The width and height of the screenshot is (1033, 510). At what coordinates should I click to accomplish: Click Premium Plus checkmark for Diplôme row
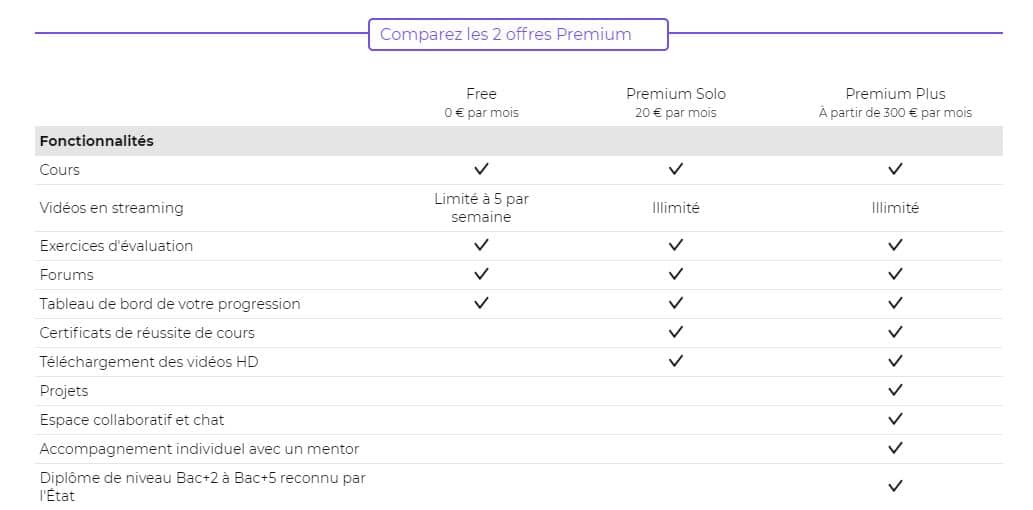895,486
